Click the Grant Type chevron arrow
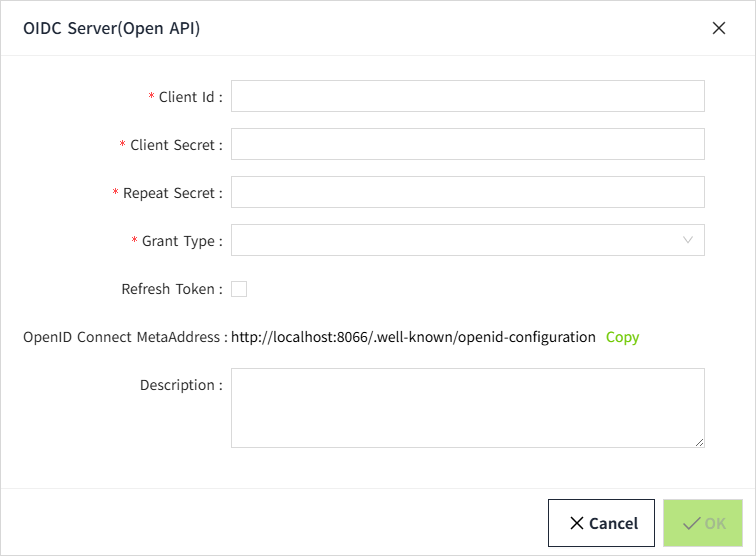 click(688, 240)
